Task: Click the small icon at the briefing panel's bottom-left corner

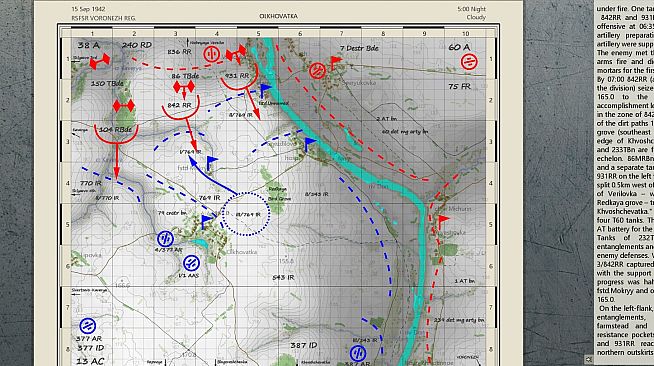Action: point(589,359)
